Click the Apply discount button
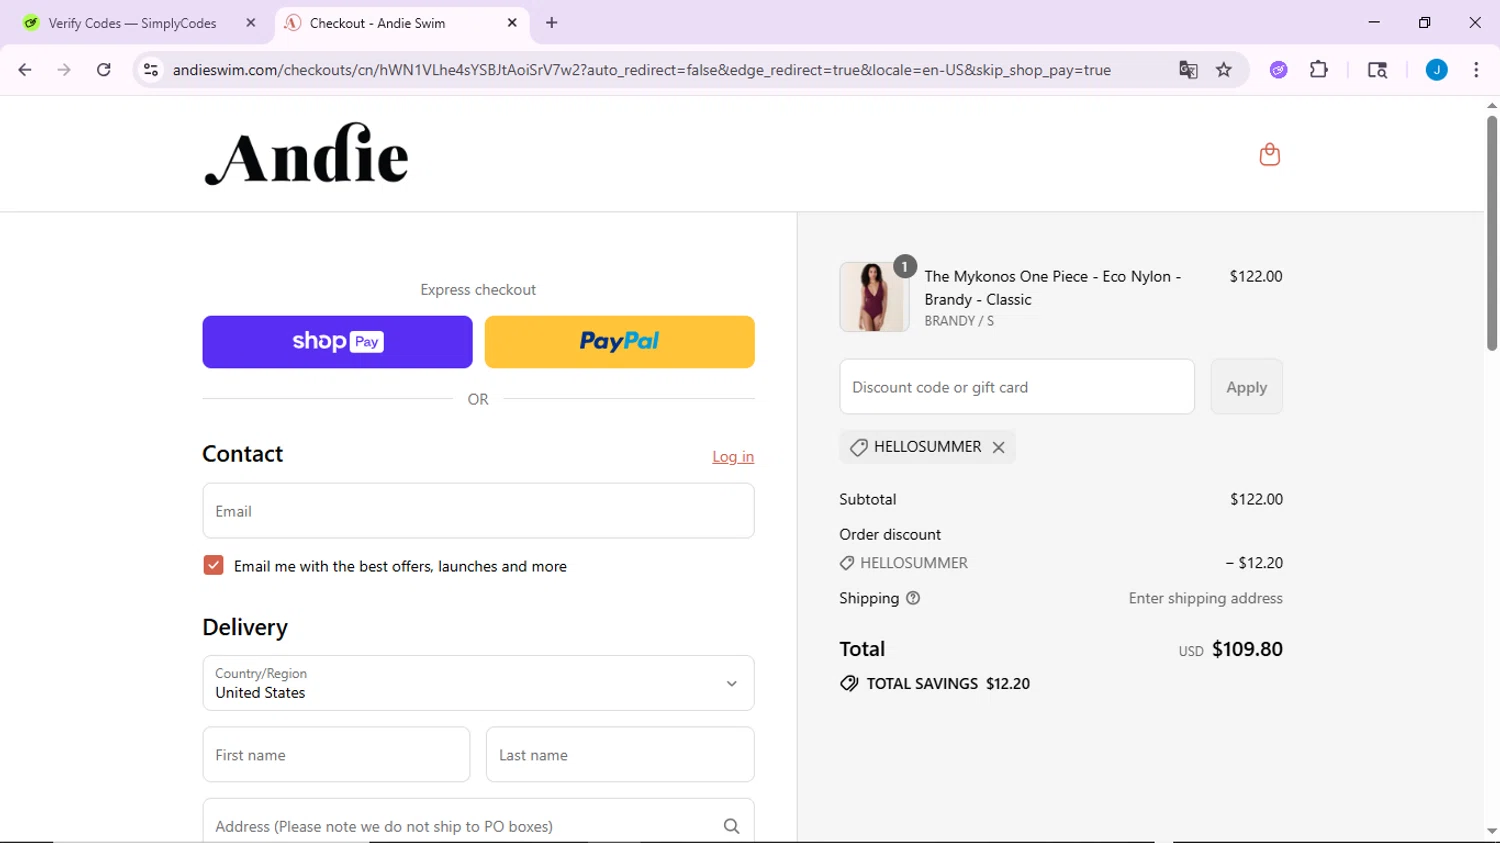Image resolution: width=1500 pixels, height=843 pixels. (x=1246, y=387)
